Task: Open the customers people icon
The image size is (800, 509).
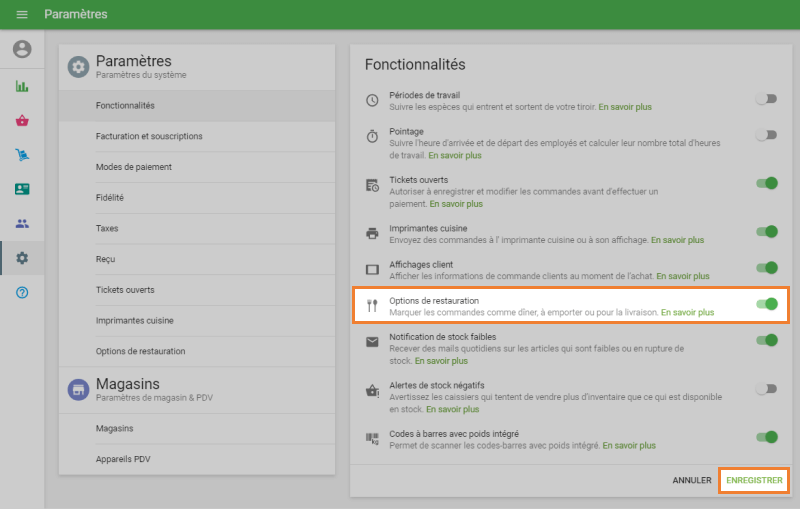Action: point(22,223)
